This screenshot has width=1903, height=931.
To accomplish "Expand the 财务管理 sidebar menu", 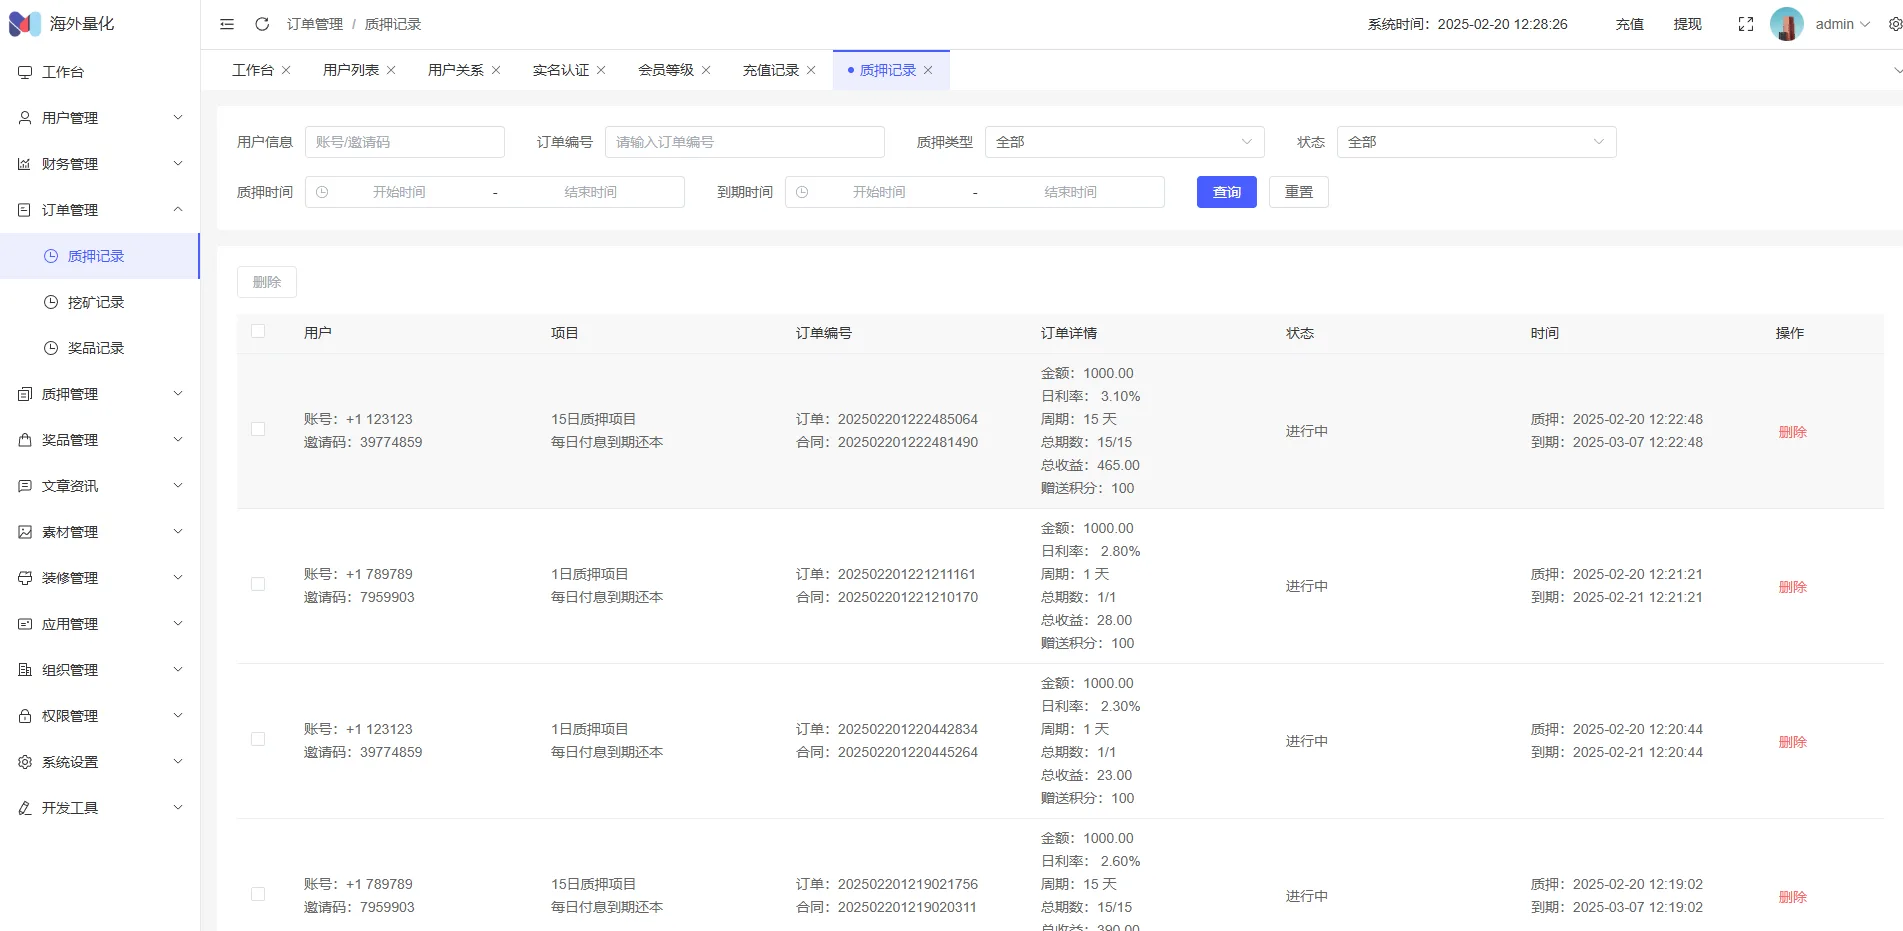I will pos(100,164).
